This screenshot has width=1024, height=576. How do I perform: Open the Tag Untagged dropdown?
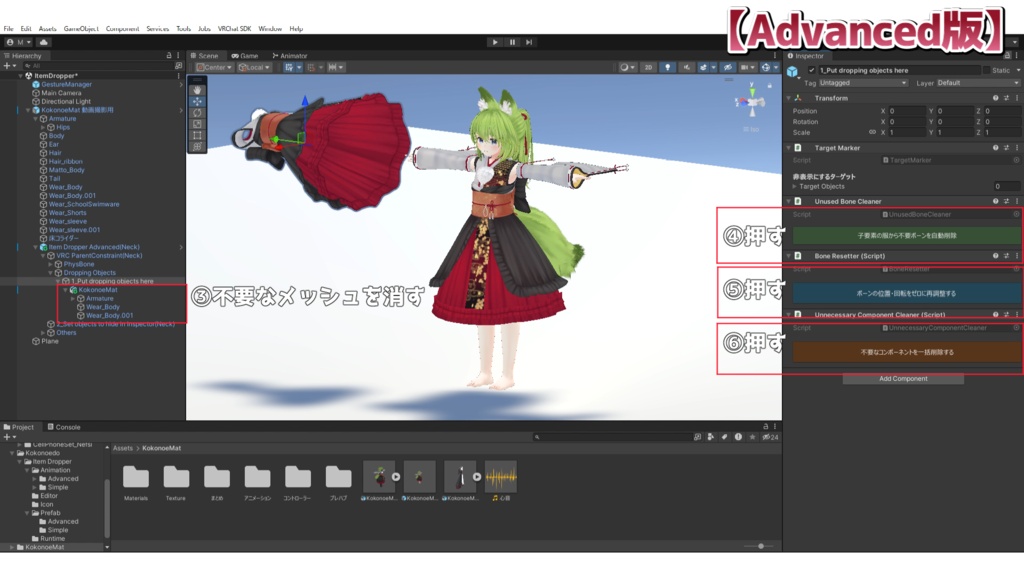863,83
